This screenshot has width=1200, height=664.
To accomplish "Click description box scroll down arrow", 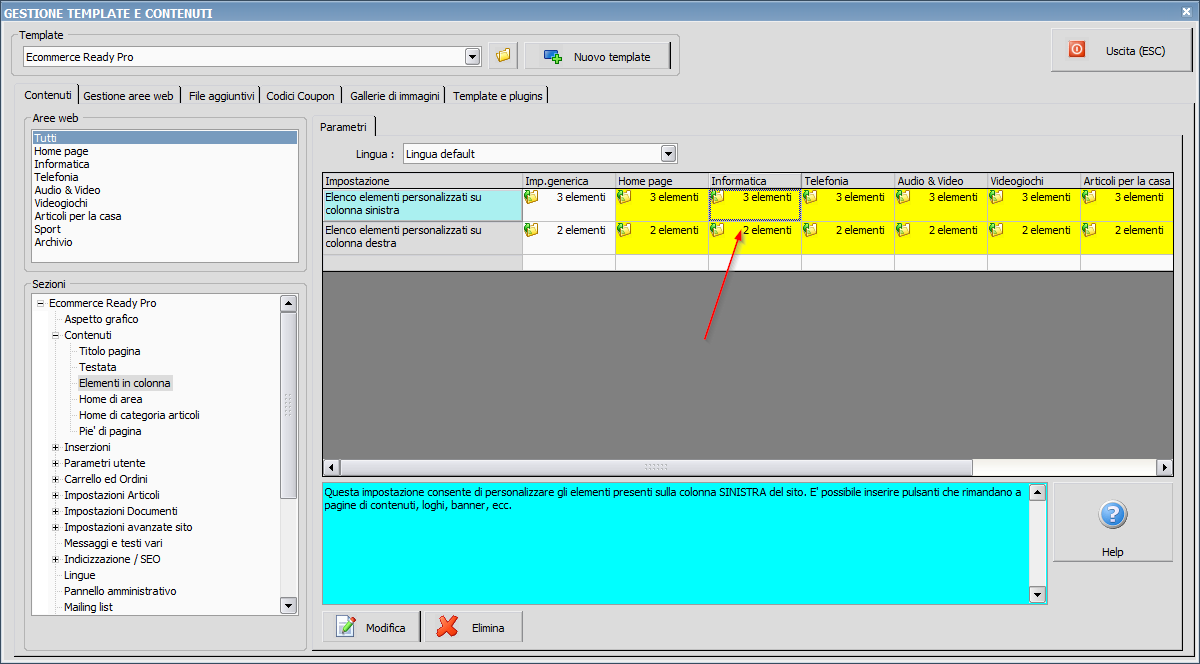I will (1038, 595).
